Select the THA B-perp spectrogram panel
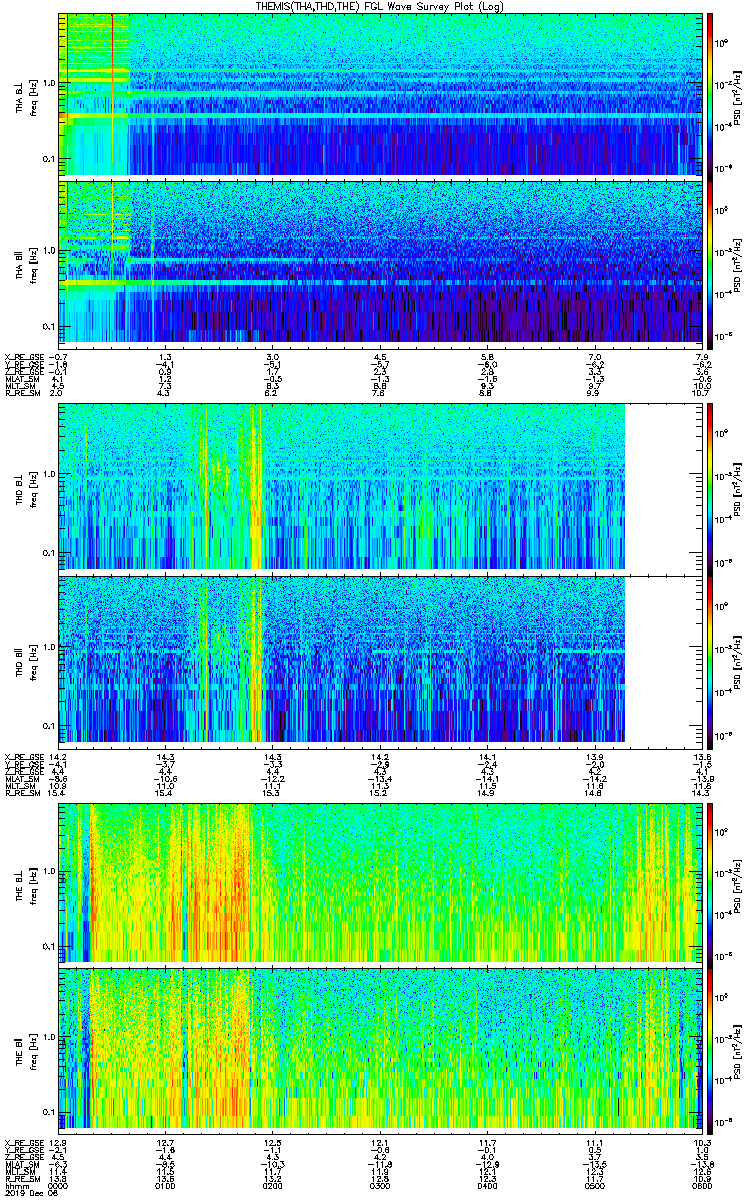 tap(380, 95)
